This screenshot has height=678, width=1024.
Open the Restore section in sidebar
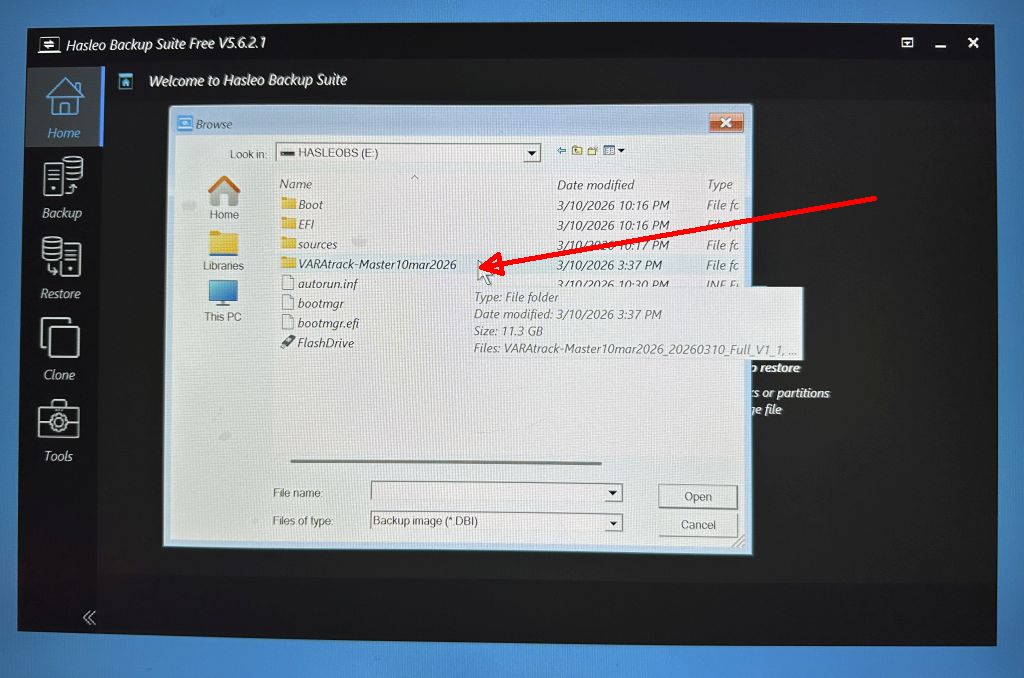(61, 268)
